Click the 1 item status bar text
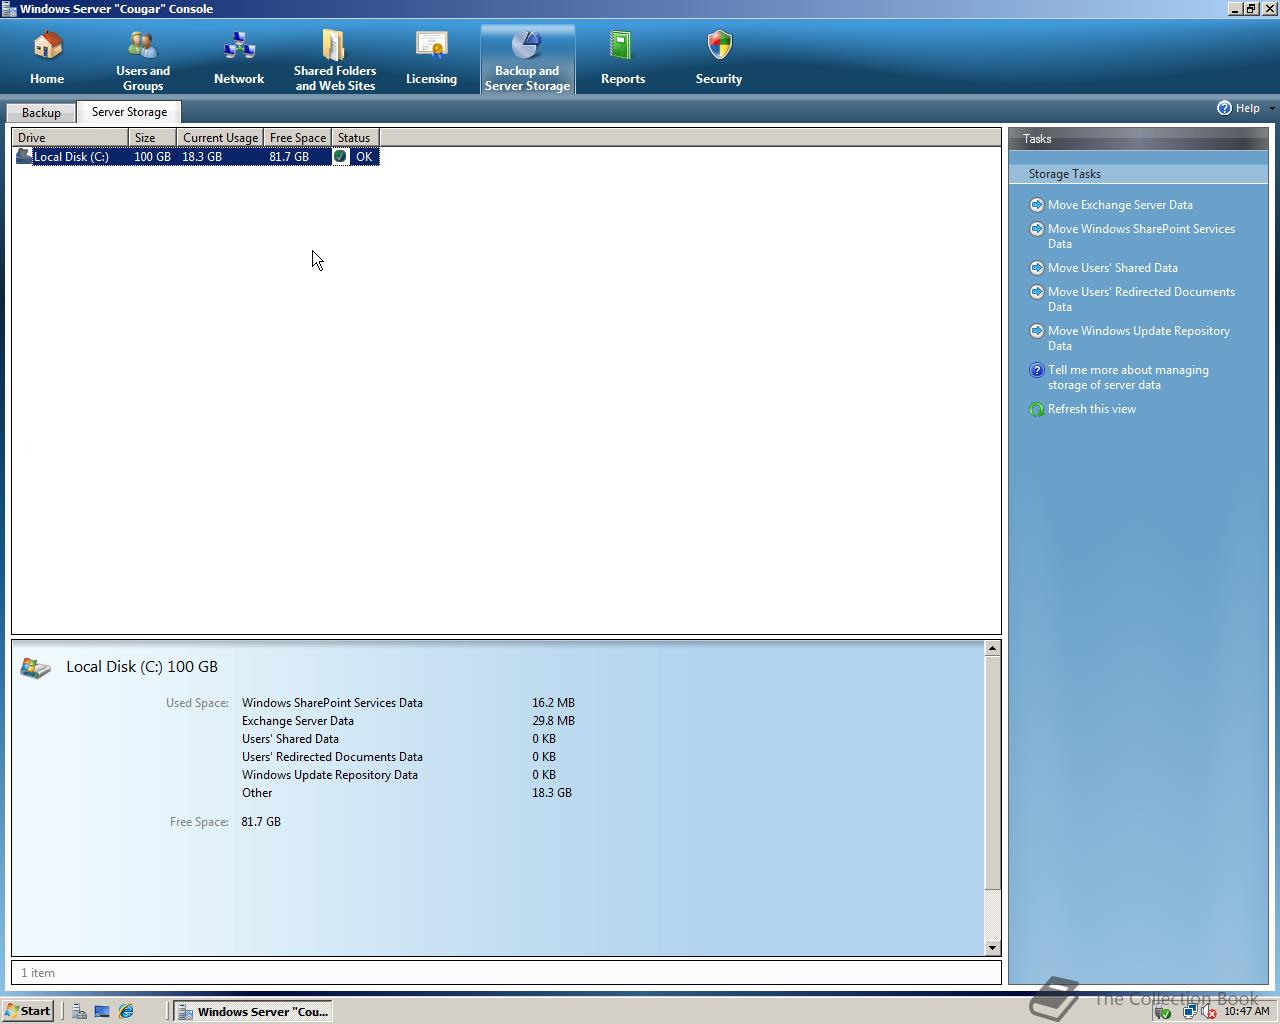The width and height of the screenshot is (1280, 1024). click(x=38, y=973)
